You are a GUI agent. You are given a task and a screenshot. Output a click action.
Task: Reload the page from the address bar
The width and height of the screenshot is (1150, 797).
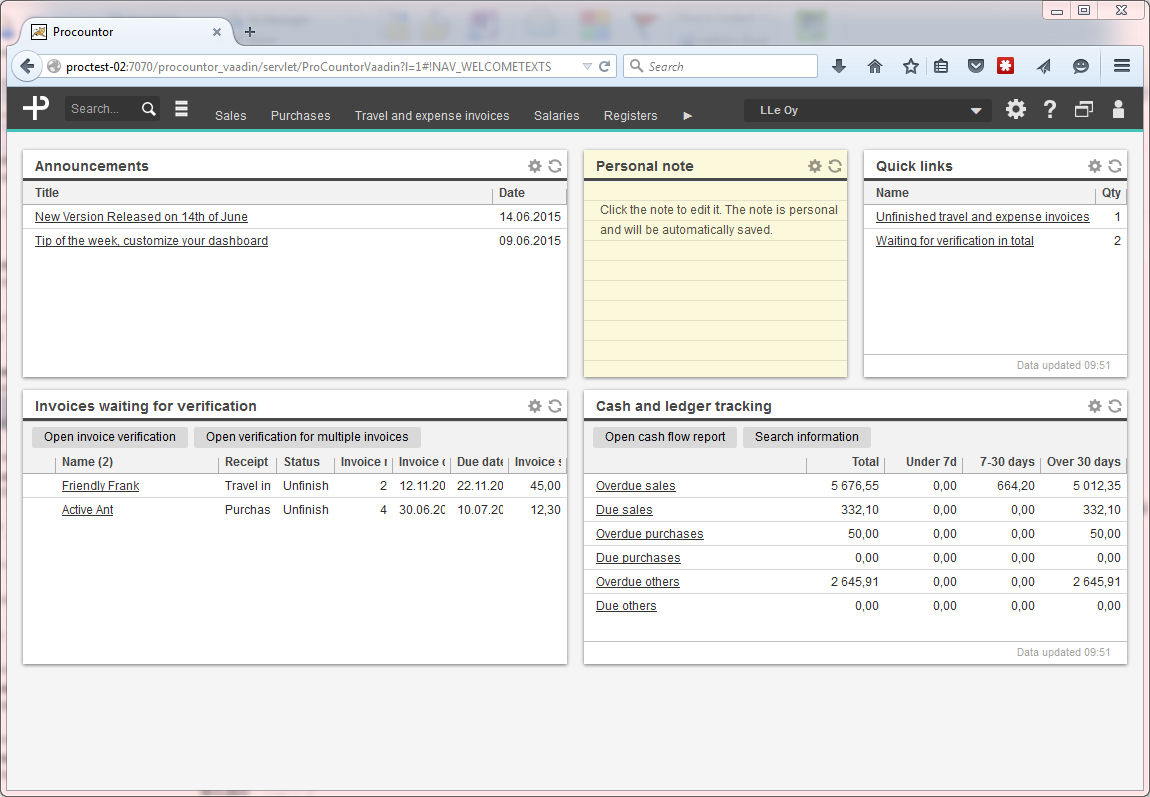[x=604, y=66]
